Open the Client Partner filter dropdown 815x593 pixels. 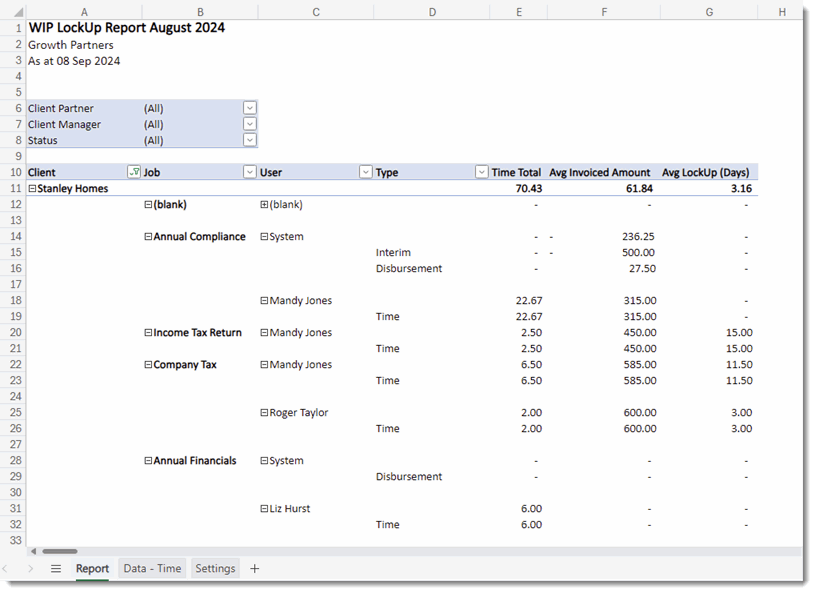pyautogui.click(x=249, y=108)
